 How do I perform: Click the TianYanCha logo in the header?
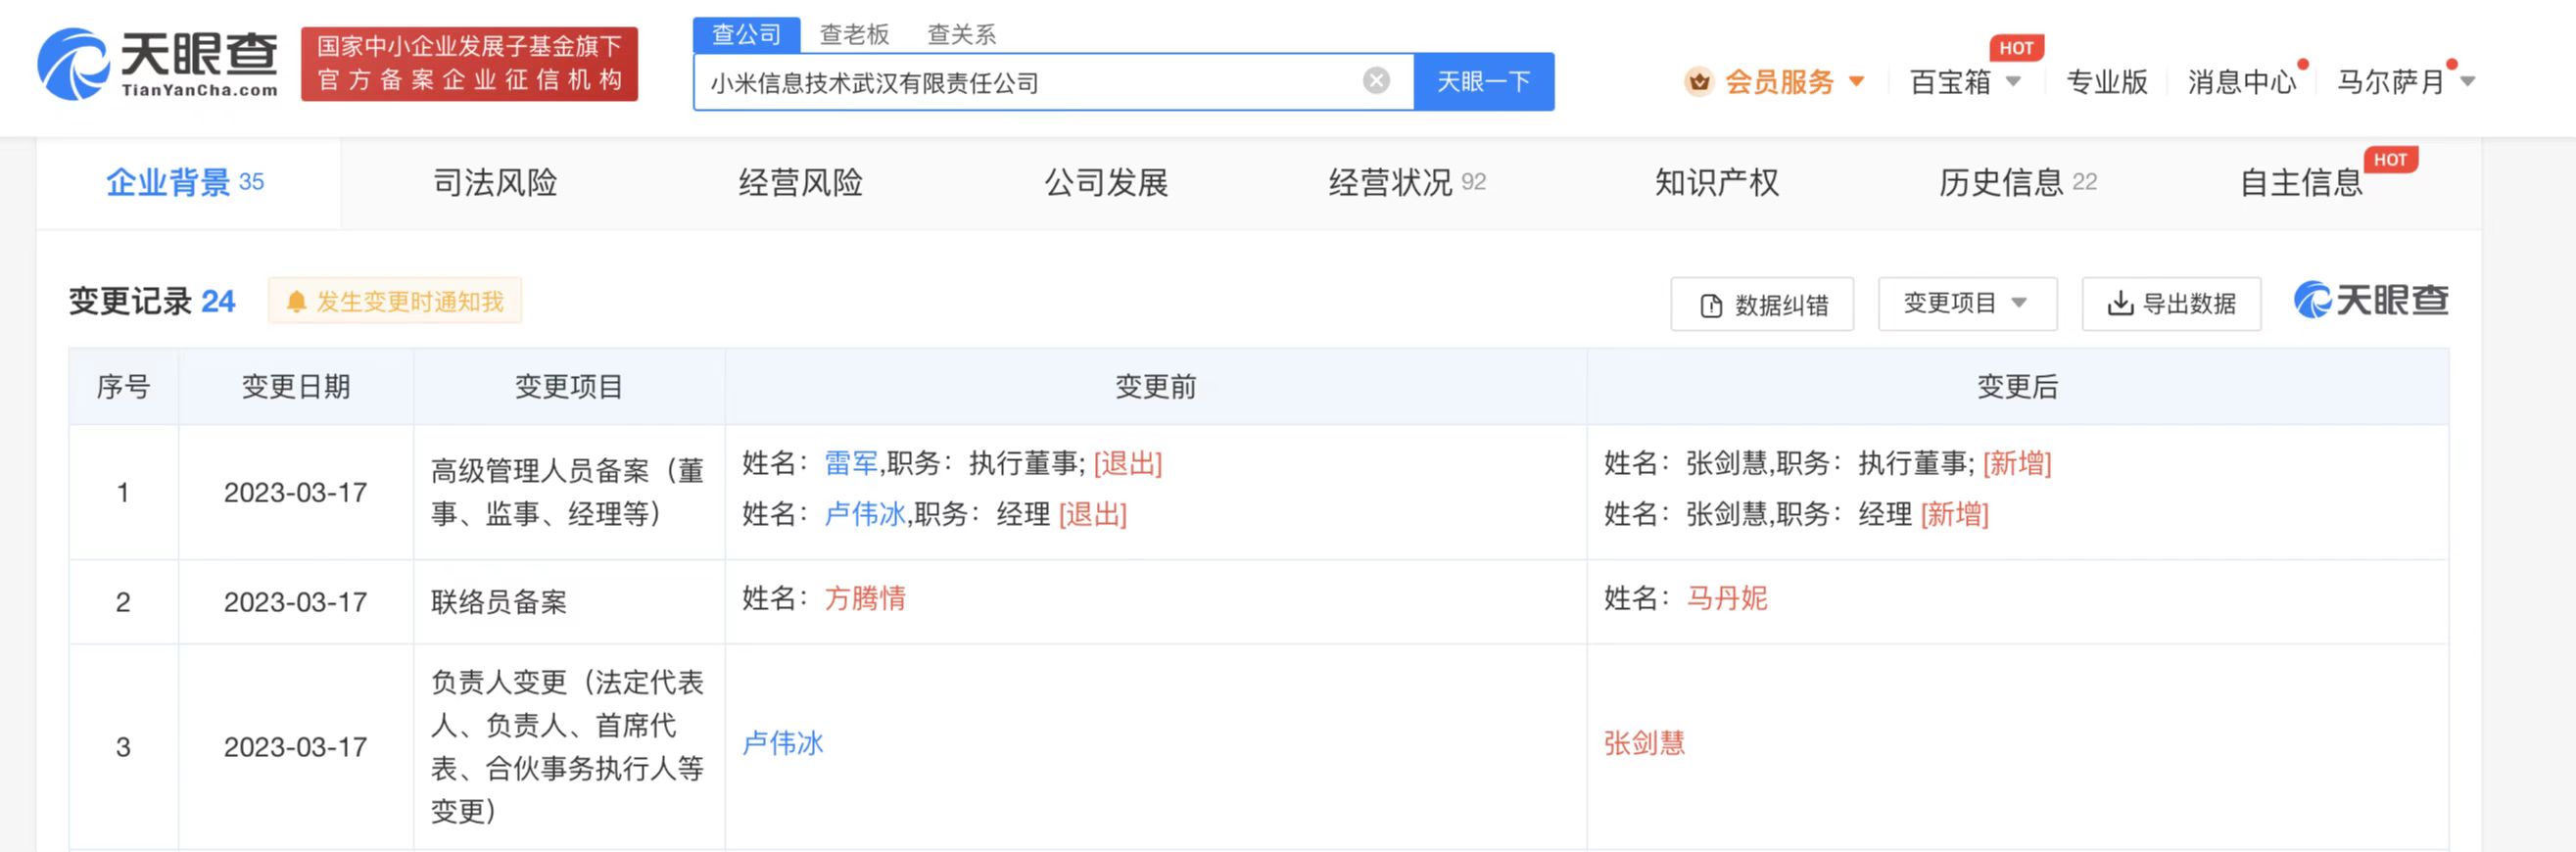[x=158, y=64]
